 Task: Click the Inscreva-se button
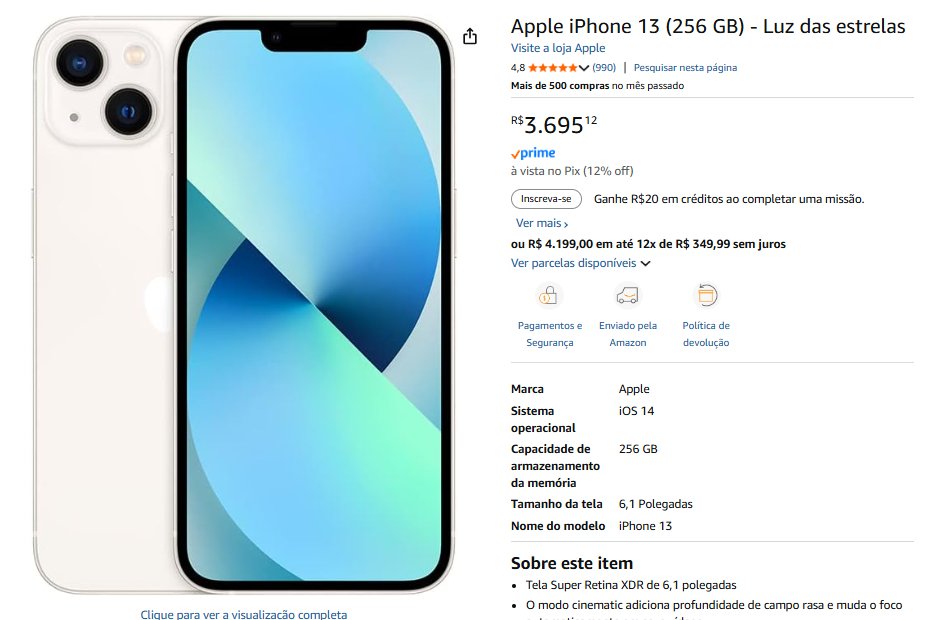tap(546, 199)
